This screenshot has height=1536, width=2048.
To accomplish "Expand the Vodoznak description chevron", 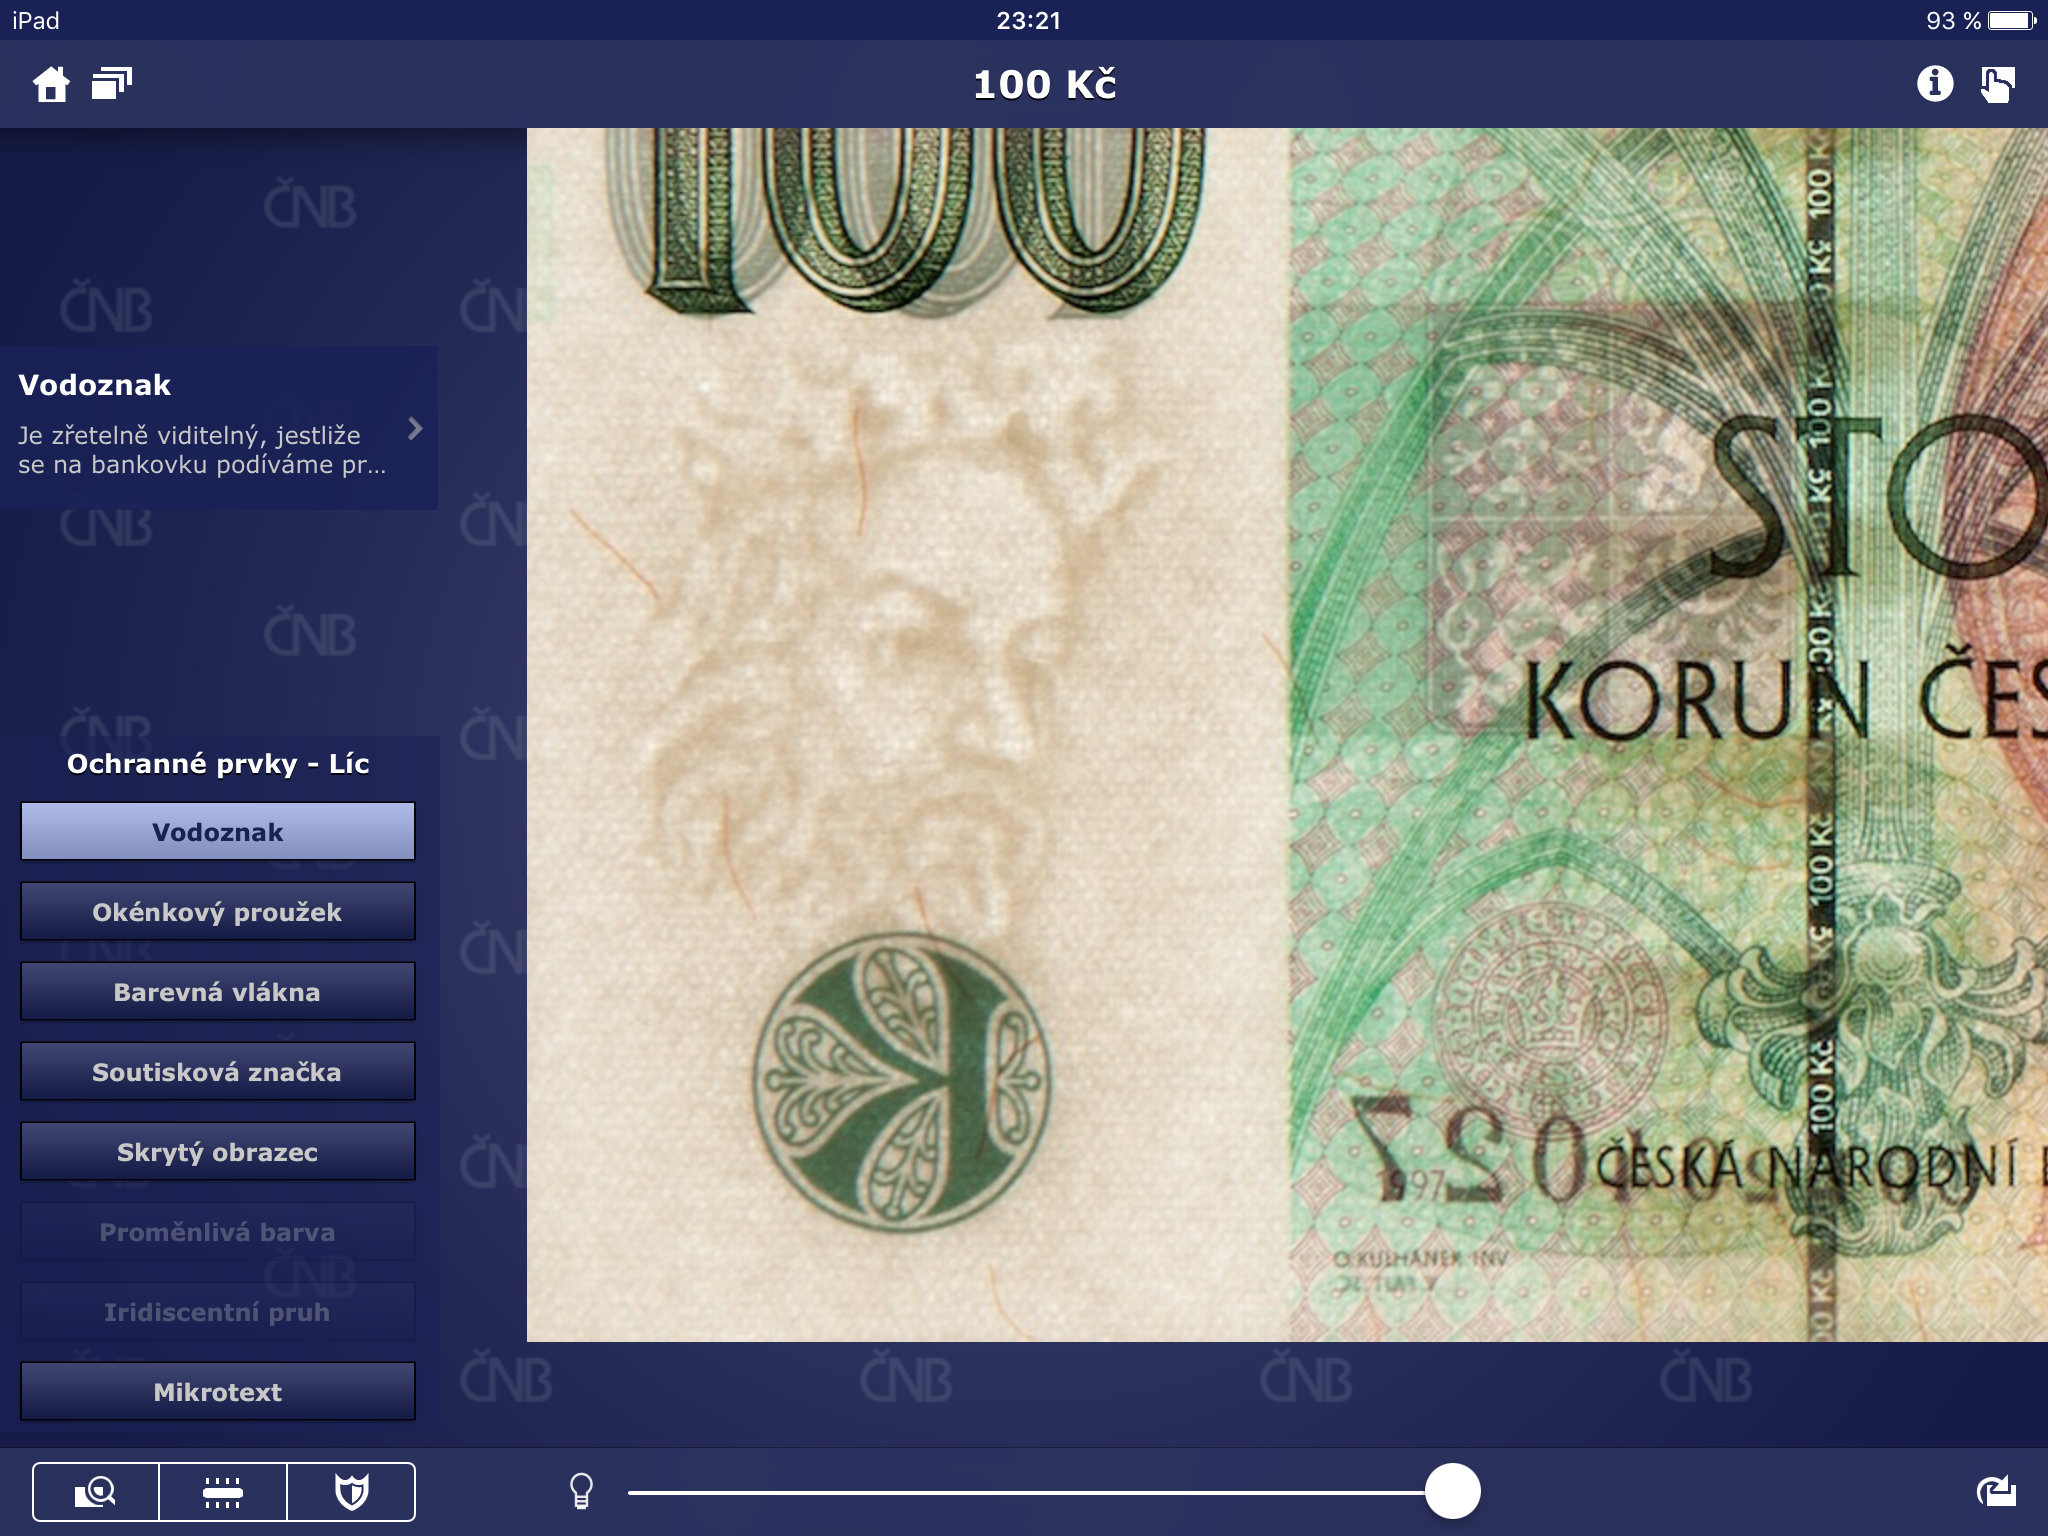I will click(415, 429).
